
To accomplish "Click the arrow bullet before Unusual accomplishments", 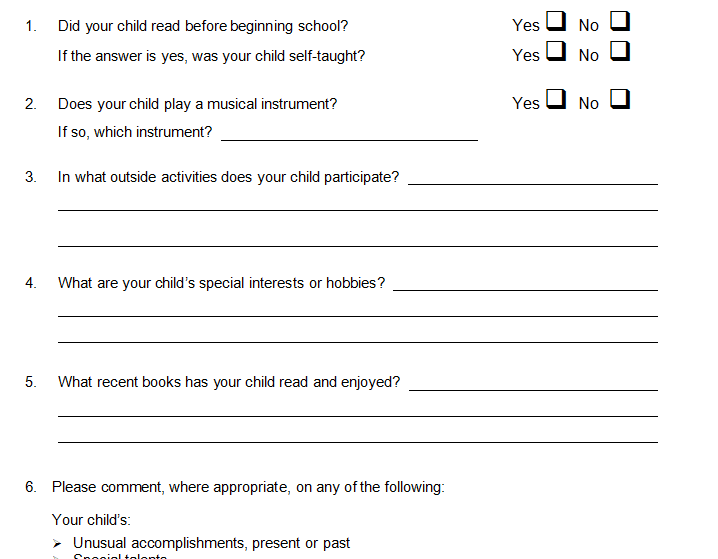I will pyautogui.click(x=57, y=543).
